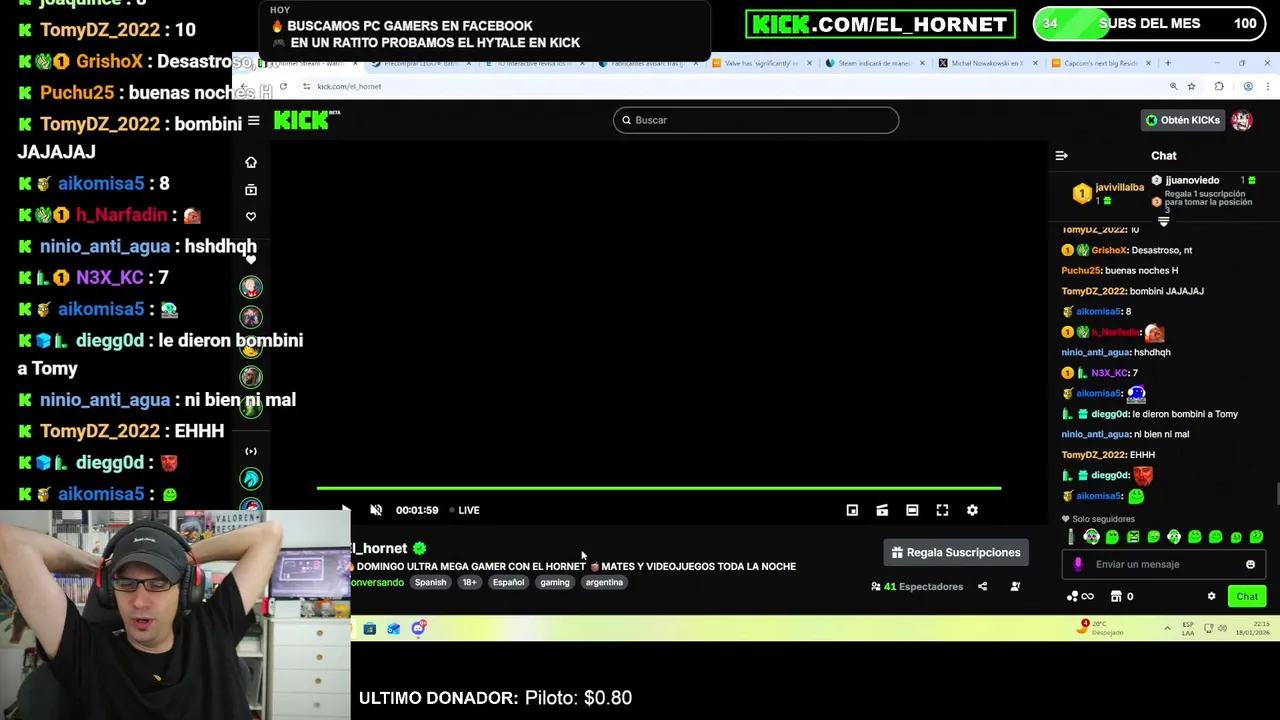Open the chat shop icon
This screenshot has height=720, width=1280.
(x=1116, y=597)
